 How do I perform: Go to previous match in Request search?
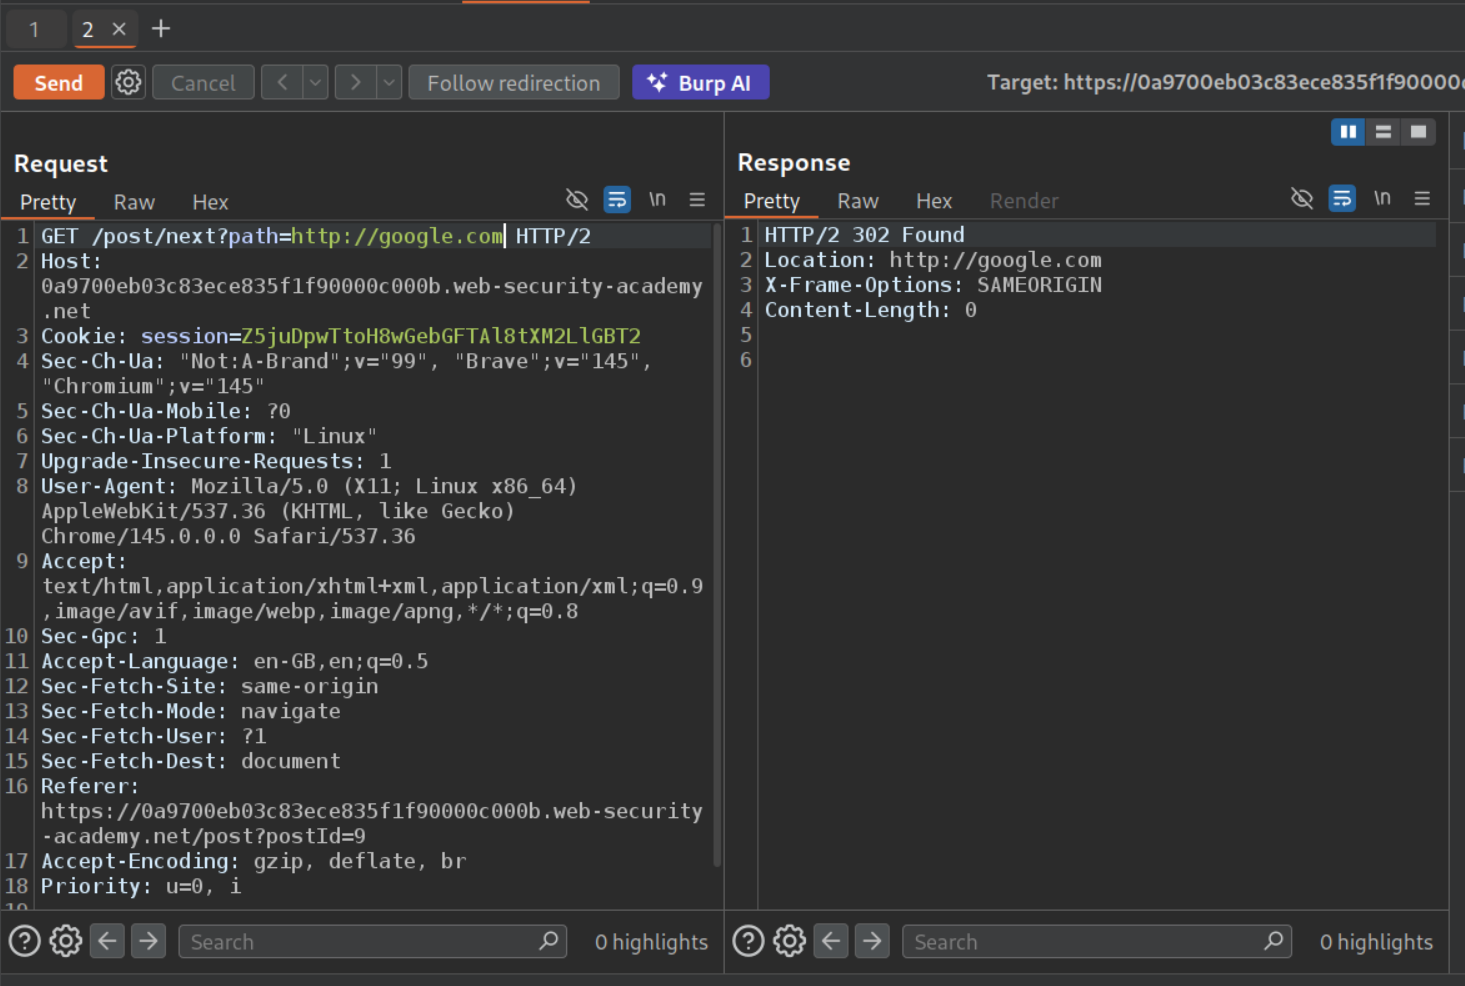tap(107, 941)
